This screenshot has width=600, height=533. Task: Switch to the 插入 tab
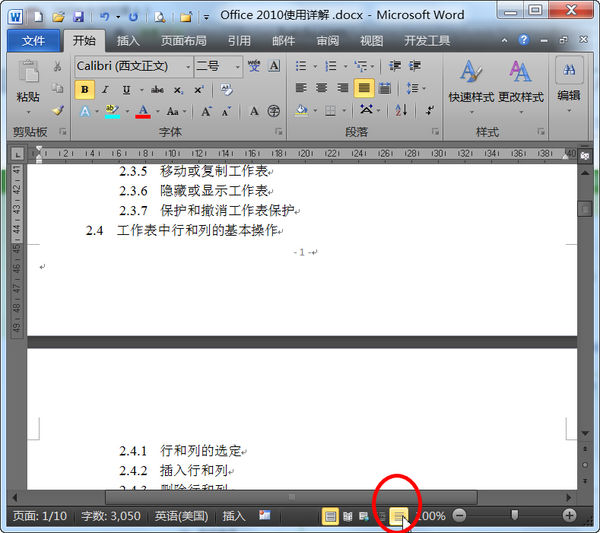128,41
